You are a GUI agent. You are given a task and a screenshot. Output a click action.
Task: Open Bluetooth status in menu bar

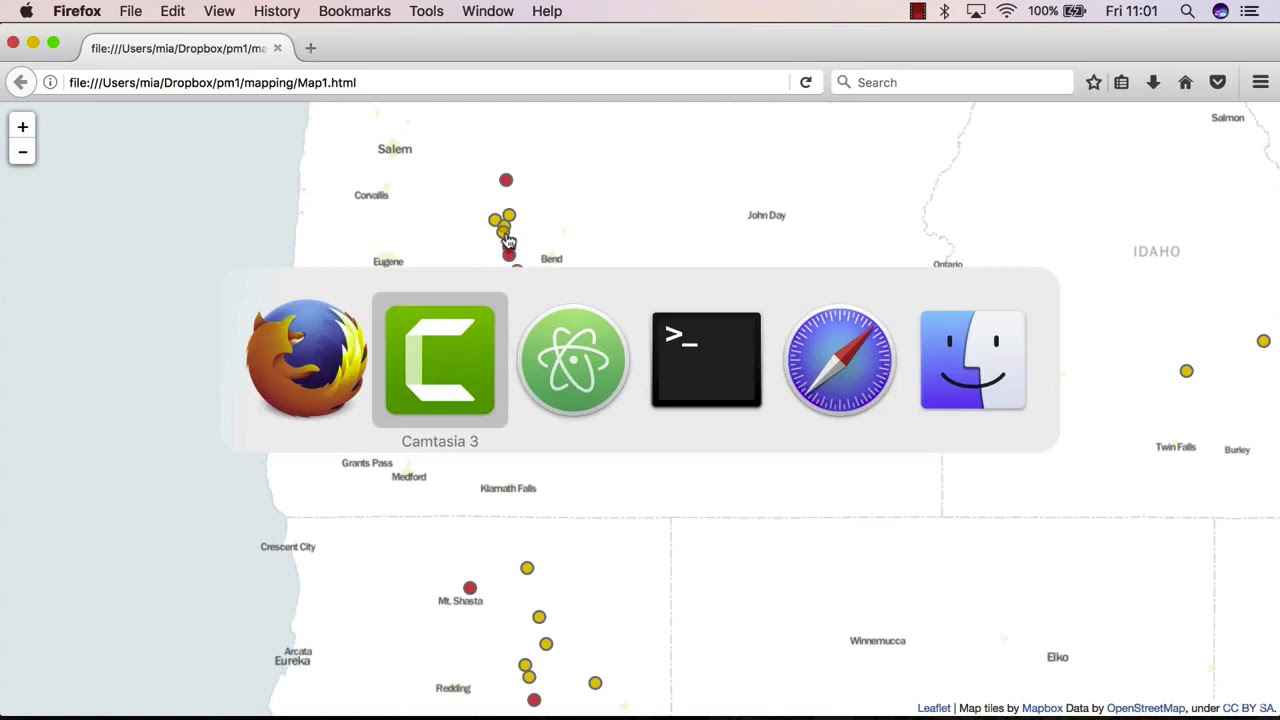click(945, 11)
